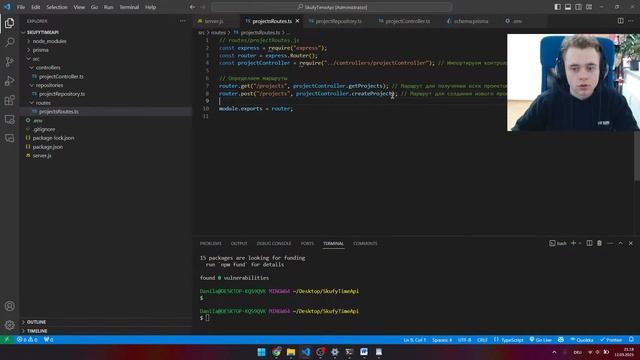Open the Run and Debug view
This screenshot has height=360, width=640.
pyautogui.click(x=9, y=81)
